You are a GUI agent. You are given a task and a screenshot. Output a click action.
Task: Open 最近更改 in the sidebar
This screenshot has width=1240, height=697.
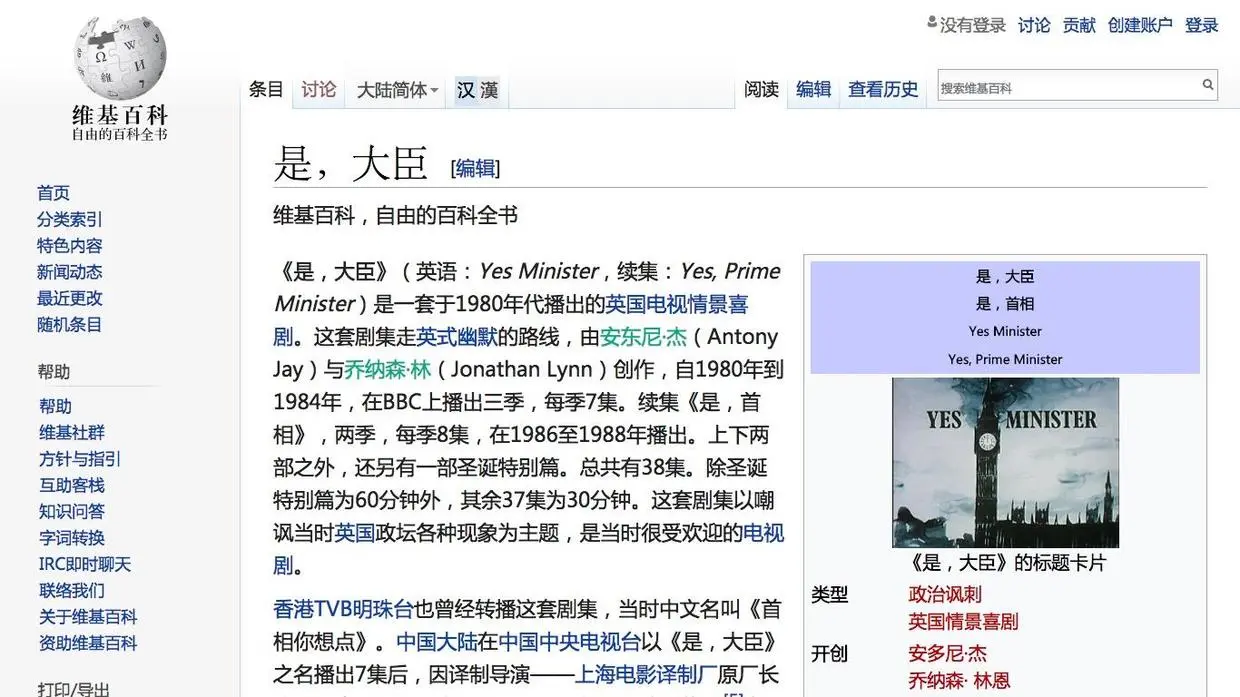point(69,298)
